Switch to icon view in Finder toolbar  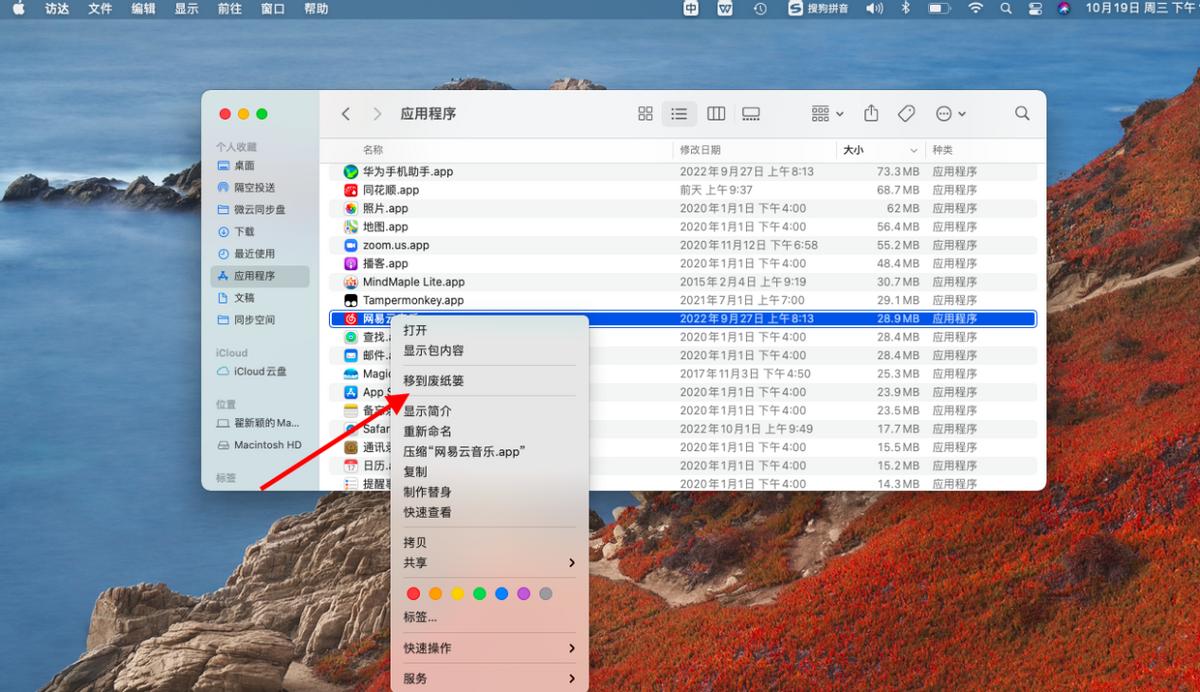pos(645,113)
